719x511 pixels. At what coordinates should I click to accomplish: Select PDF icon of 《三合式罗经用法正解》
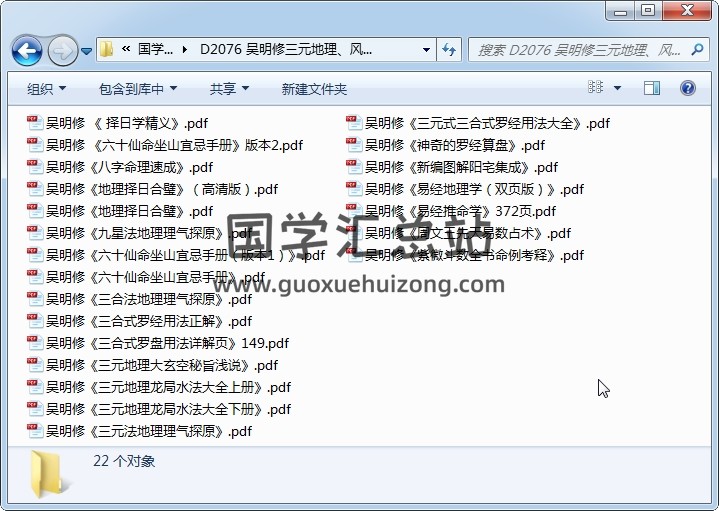[34, 321]
